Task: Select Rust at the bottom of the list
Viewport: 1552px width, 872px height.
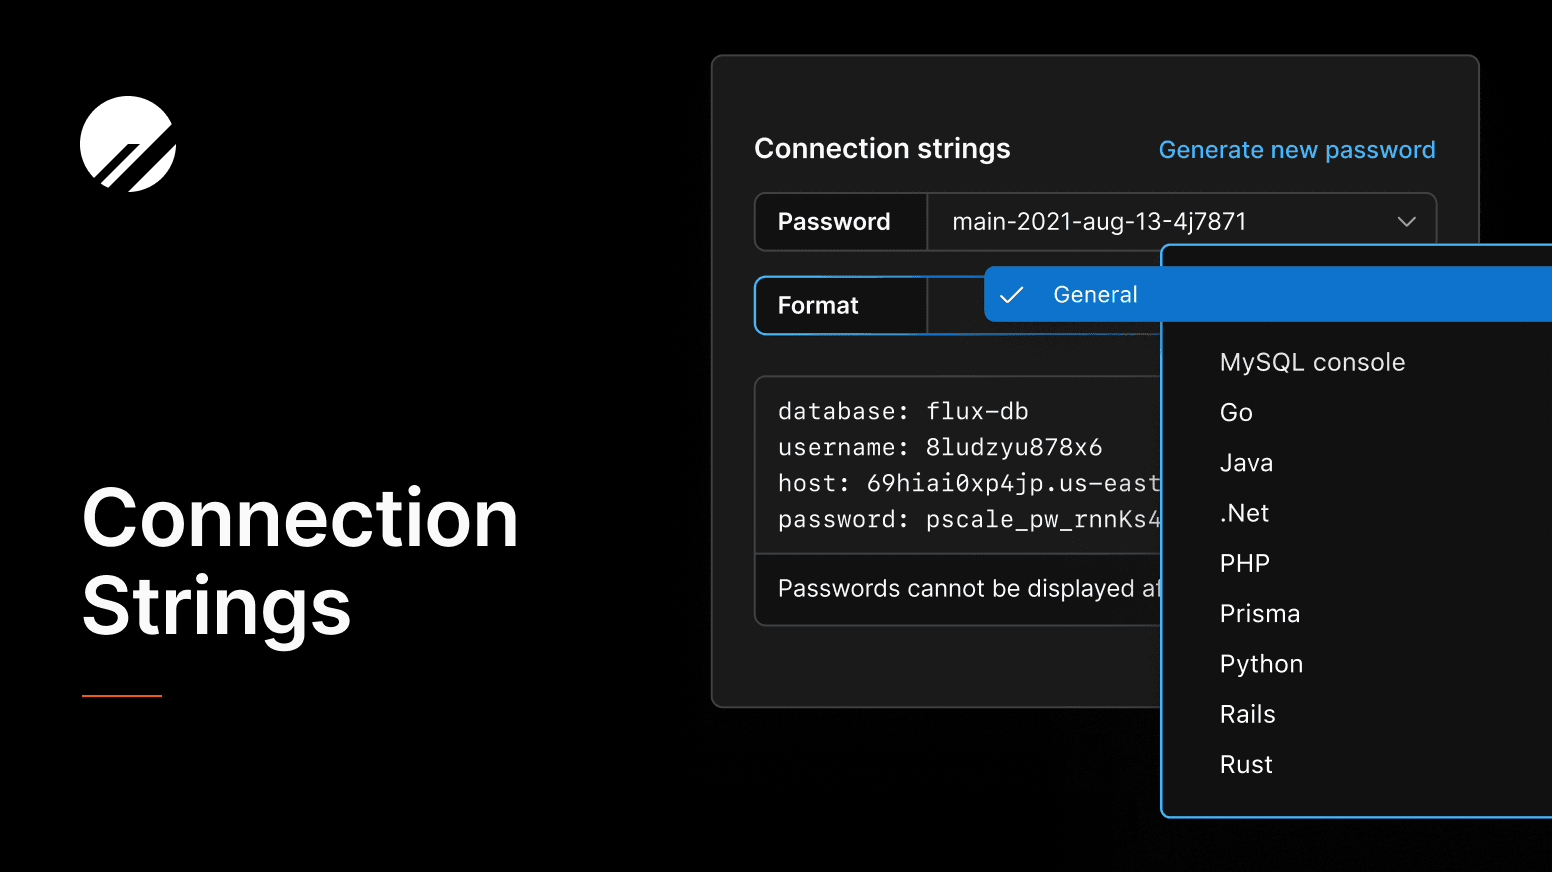Action: click(1246, 763)
